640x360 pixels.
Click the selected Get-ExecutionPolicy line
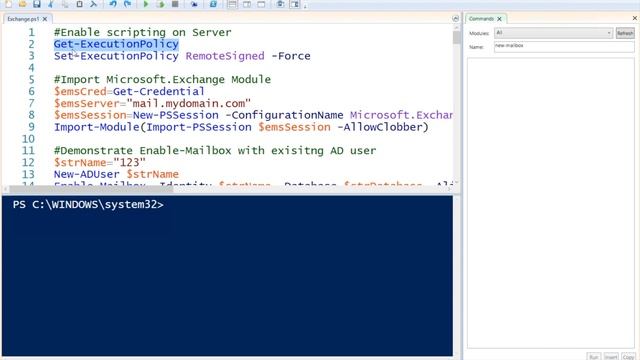(116, 44)
